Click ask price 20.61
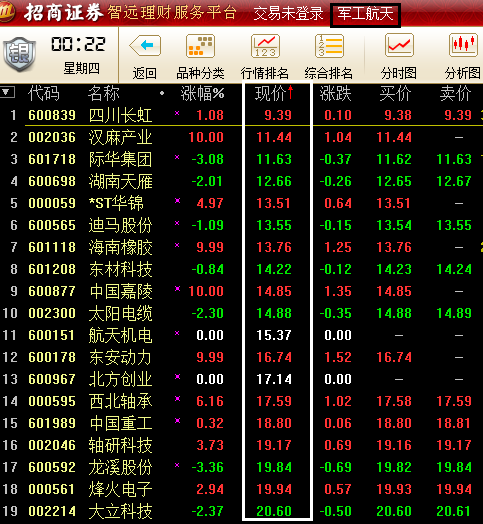The image size is (483, 524). pos(454,511)
